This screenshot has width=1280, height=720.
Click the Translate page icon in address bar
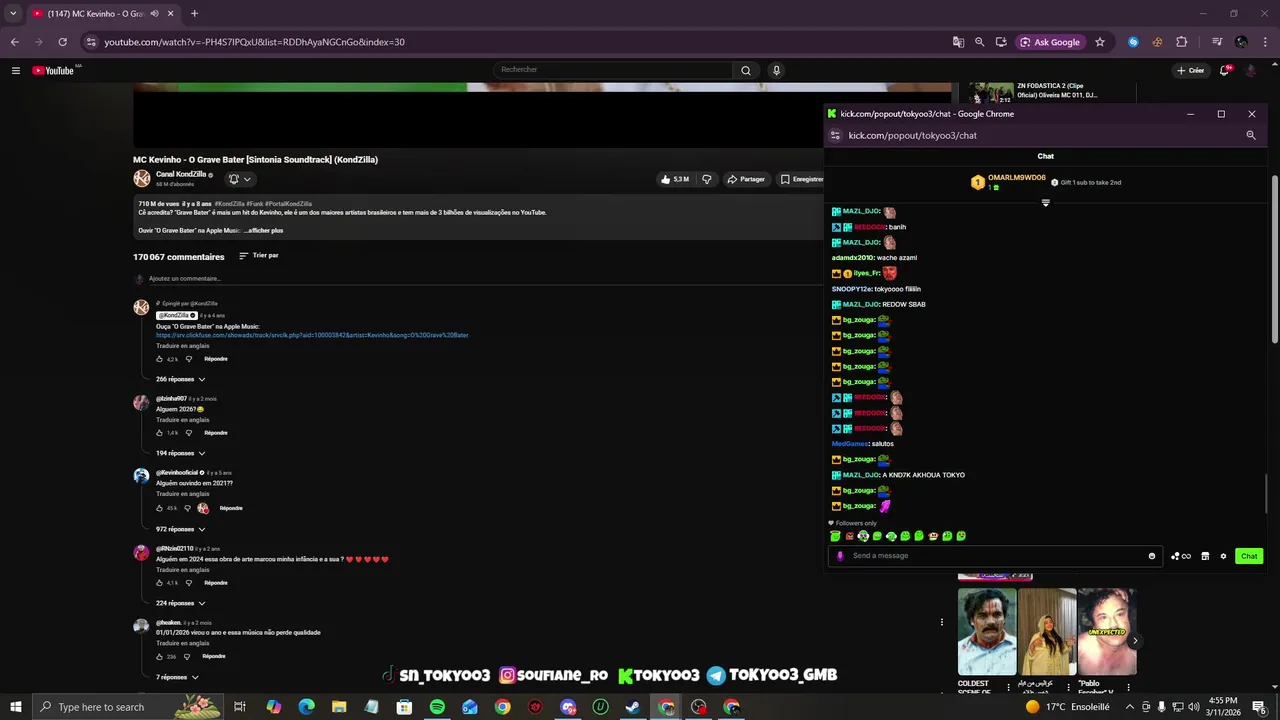958,42
